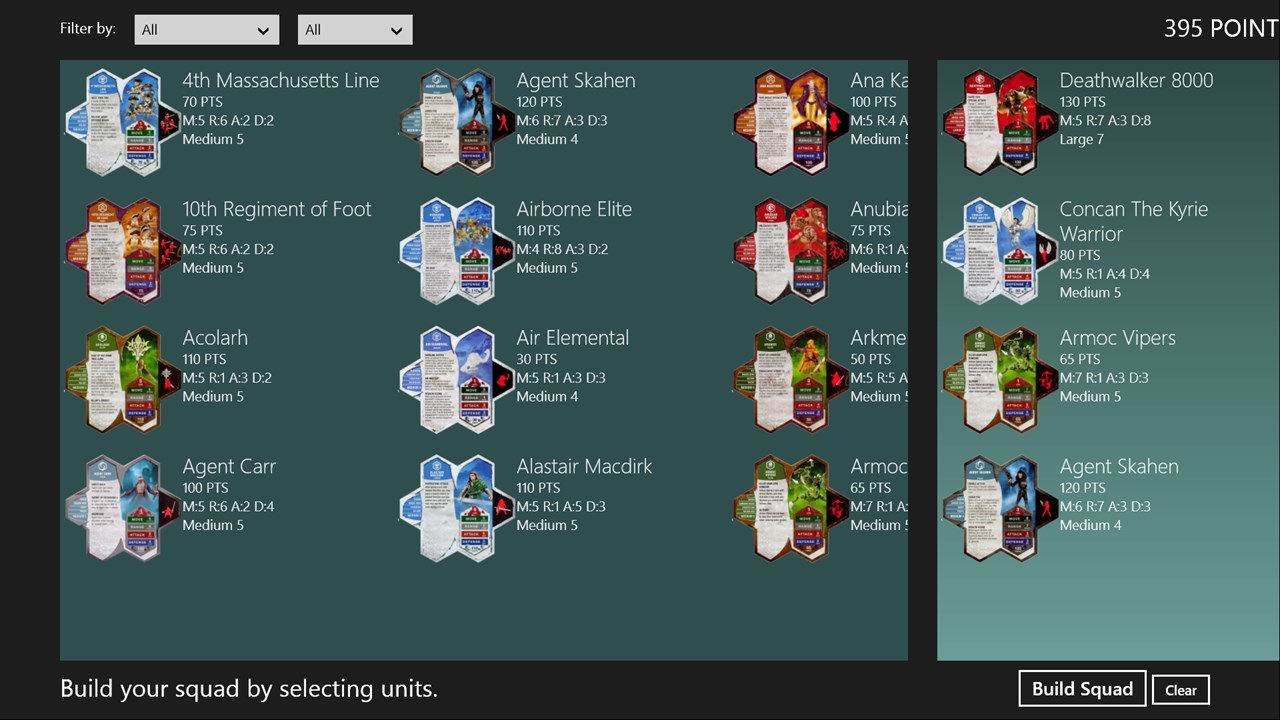Image resolution: width=1280 pixels, height=720 pixels.
Task: Clear the current squad selection
Action: click(x=1180, y=690)
